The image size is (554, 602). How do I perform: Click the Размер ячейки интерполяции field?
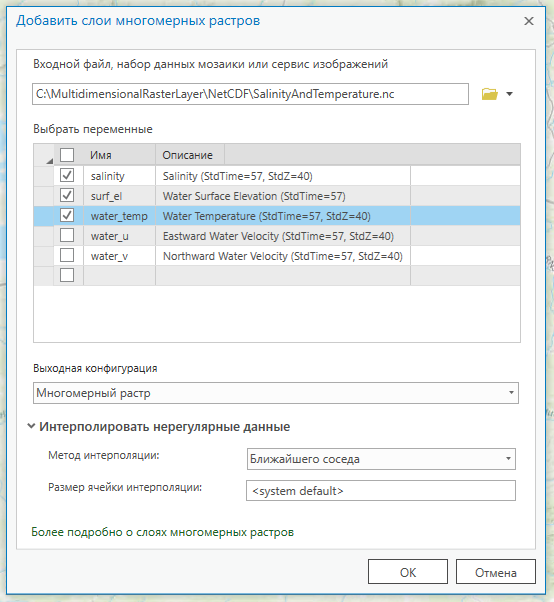pyautogui.click(x=381, y=491)
